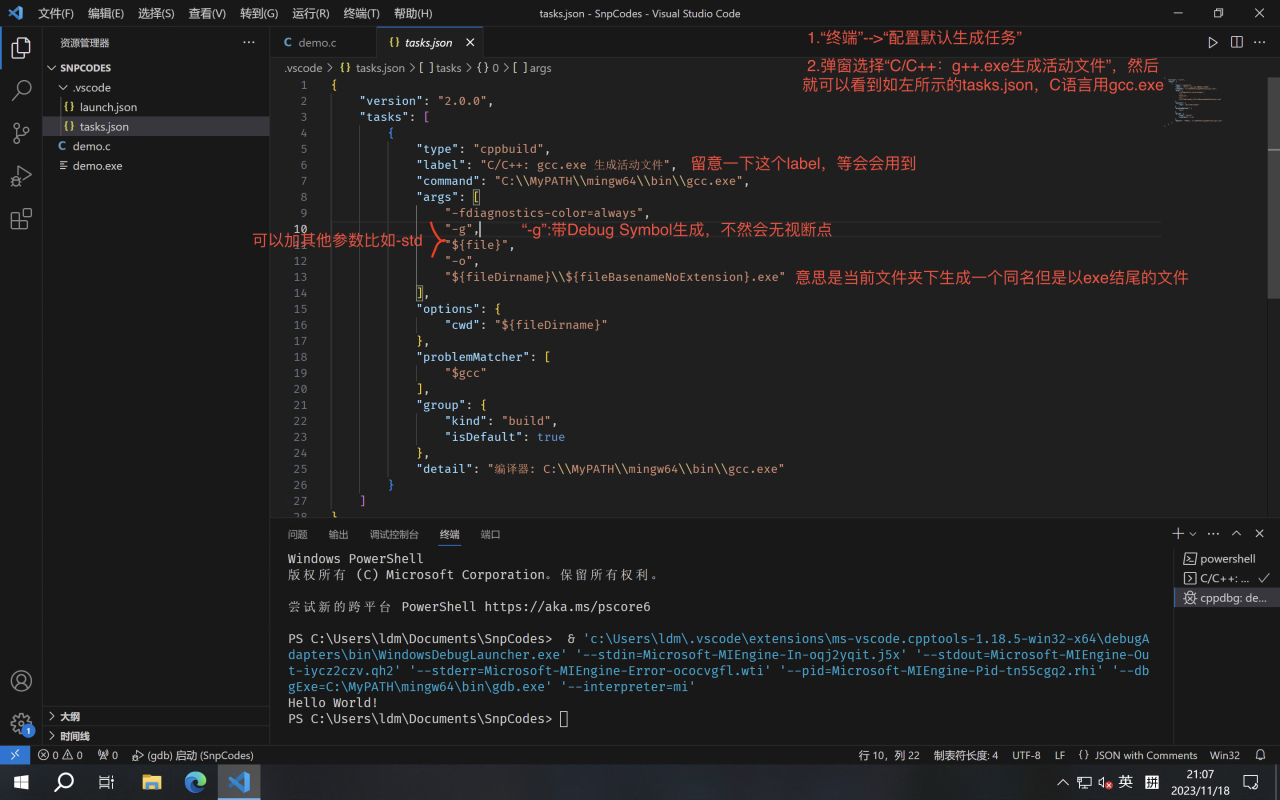Open the Source Control view

point(21,133)
